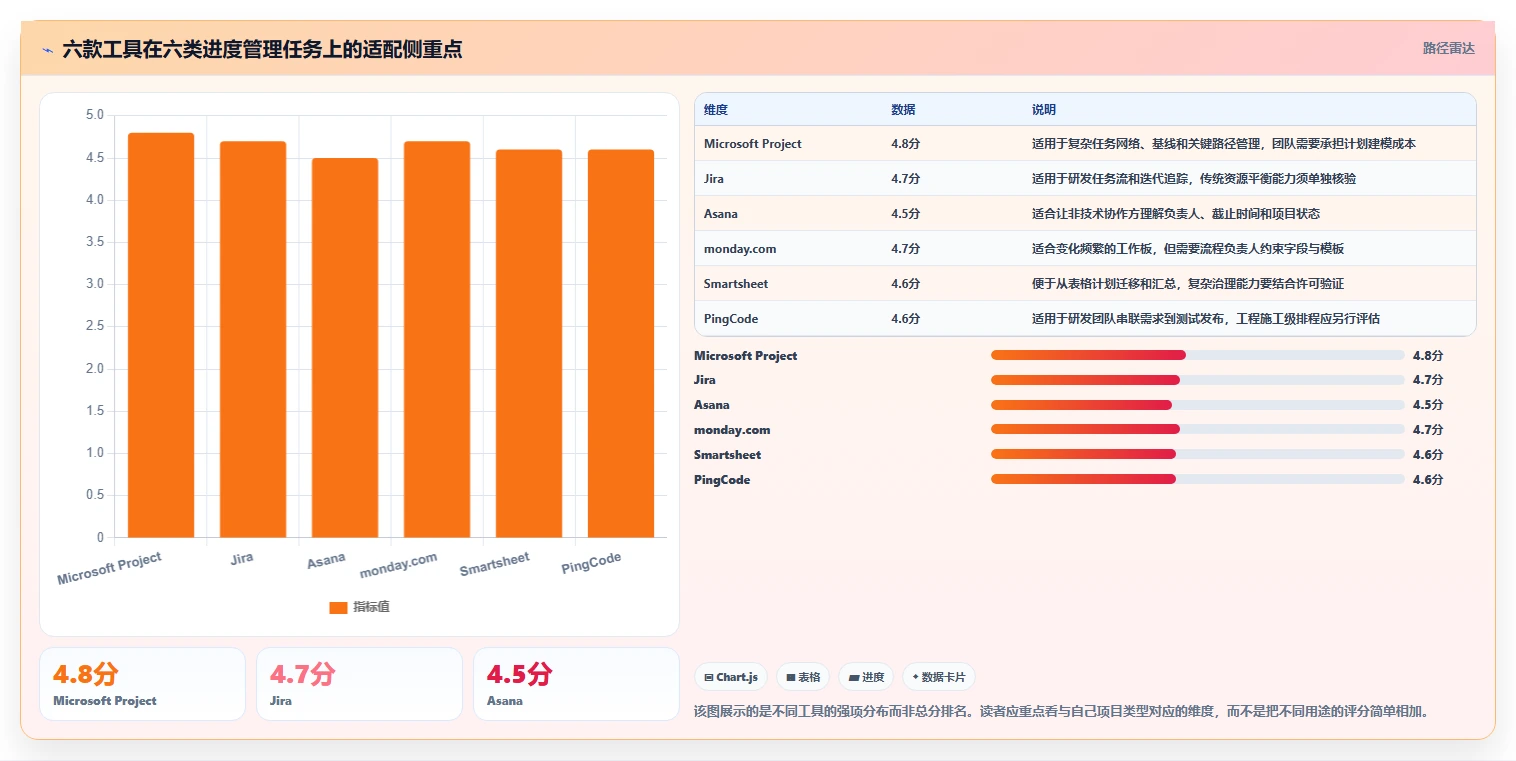Click the Smartsheet bar in the chart
Image resolution: width=1516 pixels, height=761 pixels.
(x=529, y=343)
